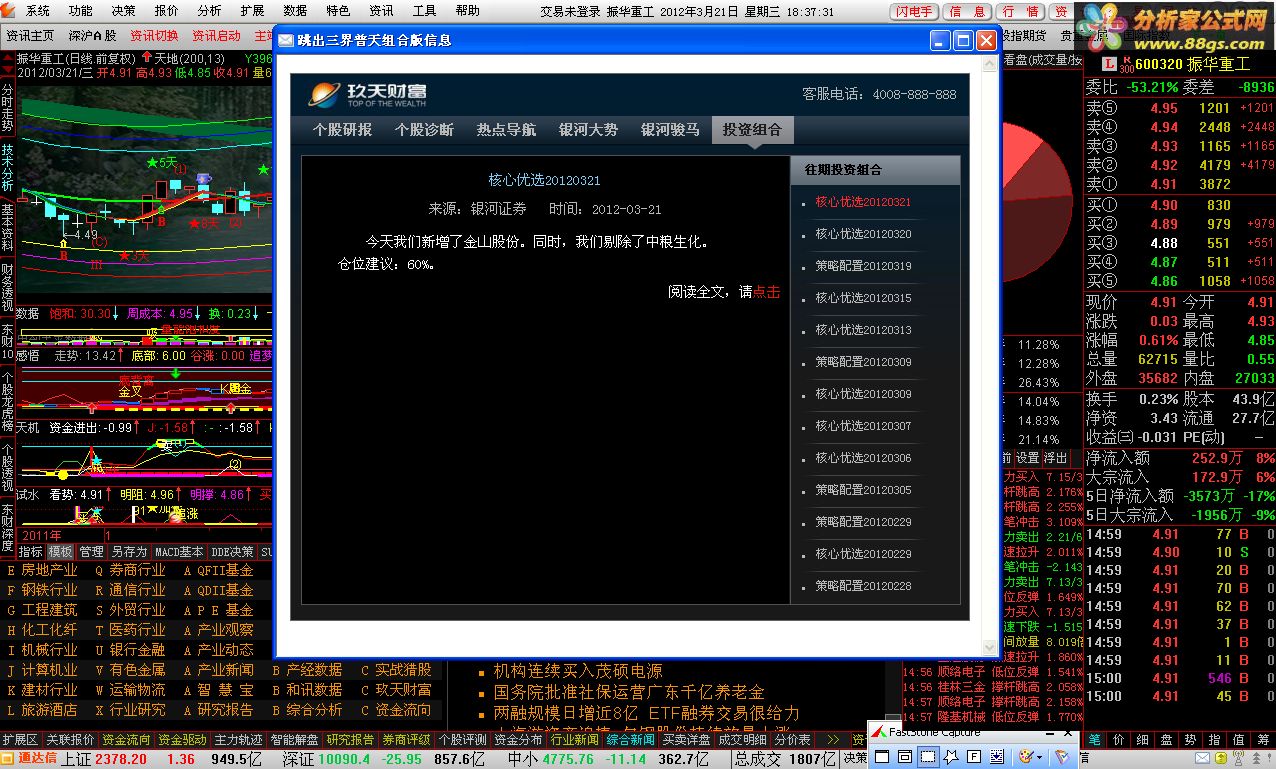
Task: Click 信息 button at top bar
Action: 966,12
